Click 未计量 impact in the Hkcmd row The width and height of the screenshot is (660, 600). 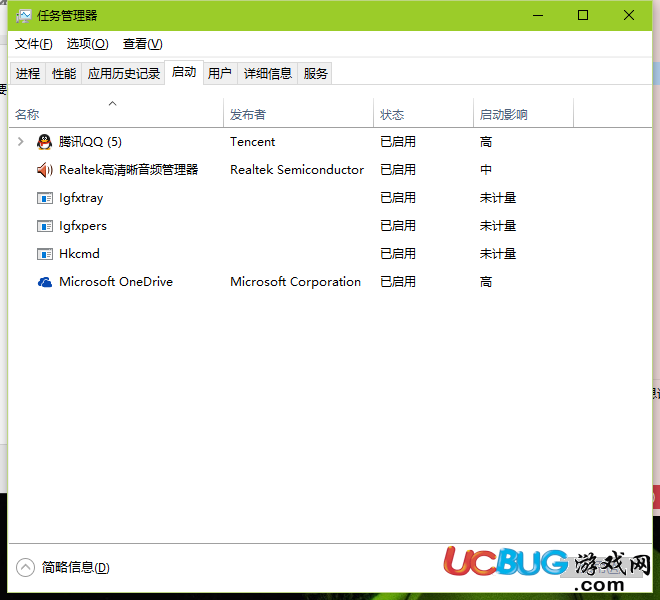tap(498, 254)
